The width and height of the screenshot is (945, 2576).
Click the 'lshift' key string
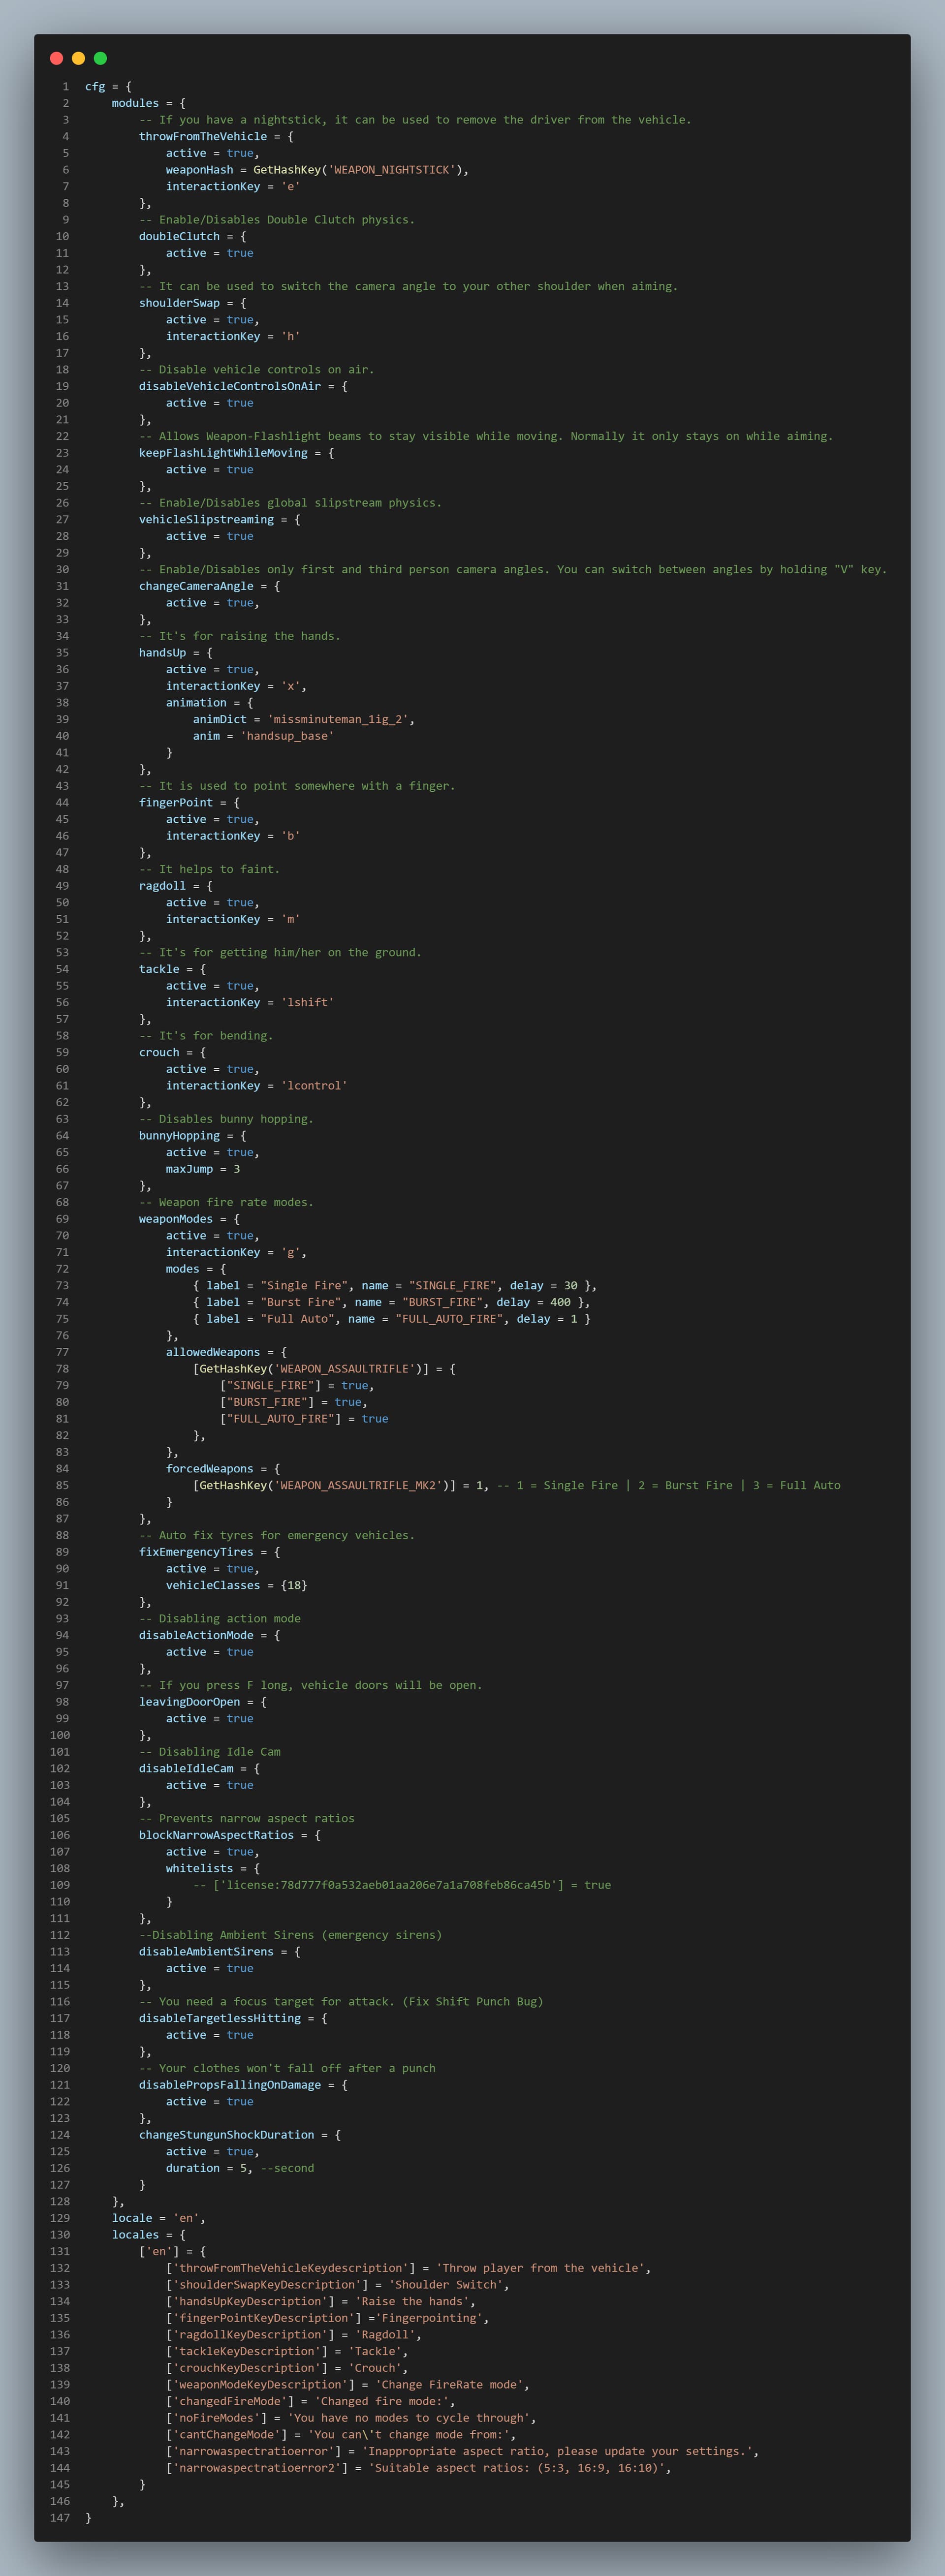tap(307, 1003)
